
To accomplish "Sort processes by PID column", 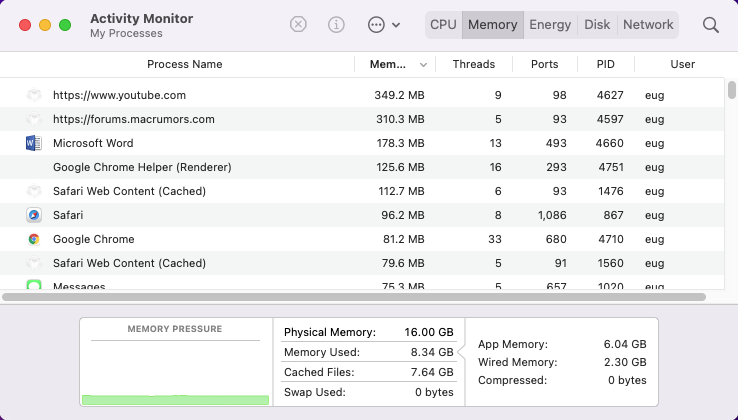I will (606, 64).
